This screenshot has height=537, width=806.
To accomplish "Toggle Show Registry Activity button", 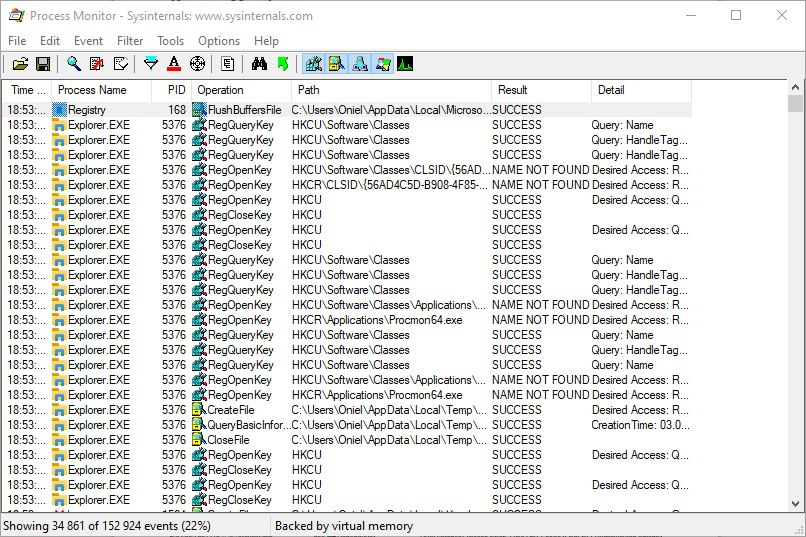I will 314,64.
